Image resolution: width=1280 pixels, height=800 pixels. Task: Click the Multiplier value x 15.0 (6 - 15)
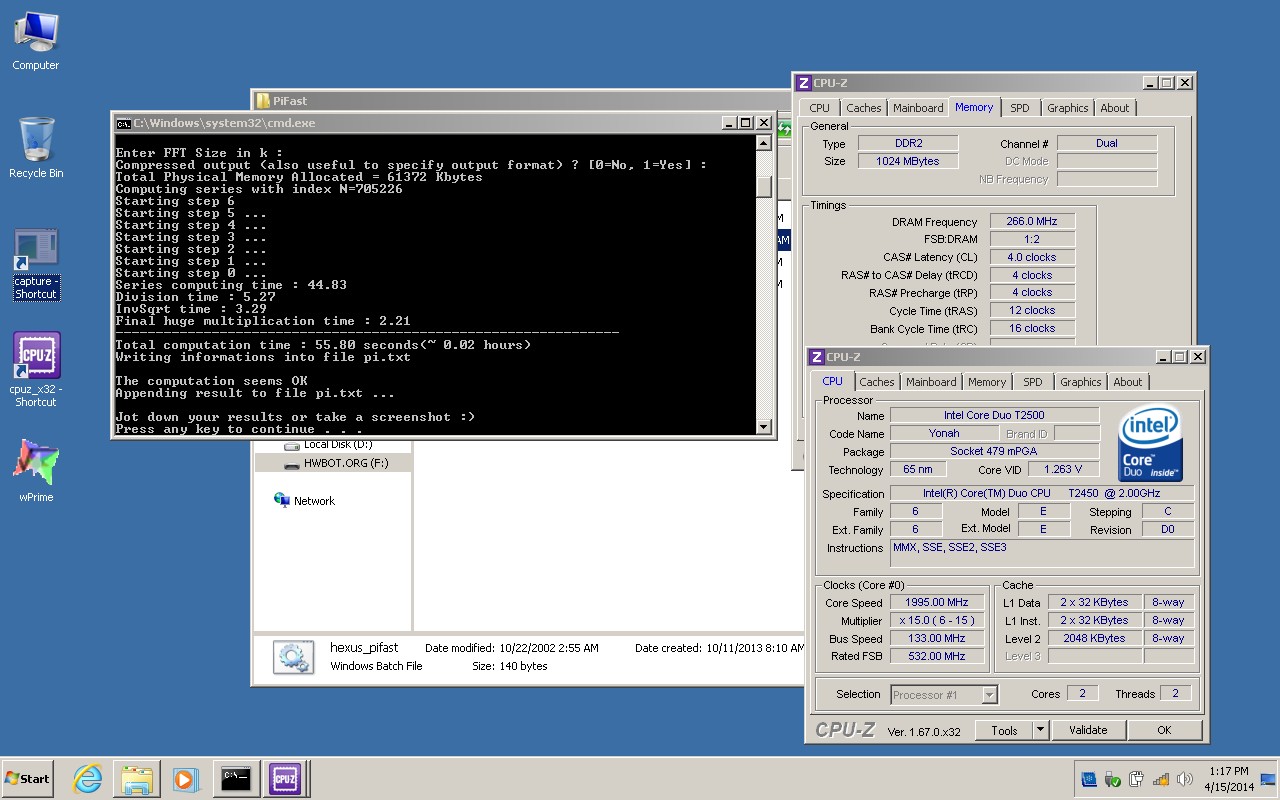coord(938,621)
